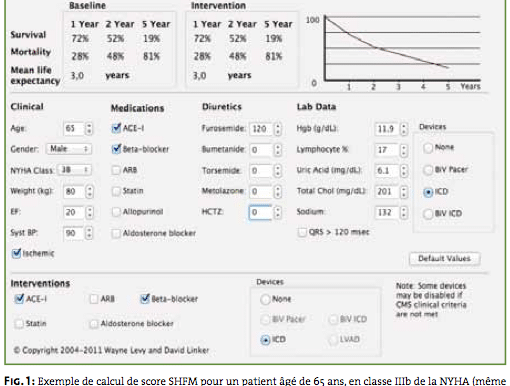Select LVAD in Interventions devices
The image size is (510, 386).
333,340
